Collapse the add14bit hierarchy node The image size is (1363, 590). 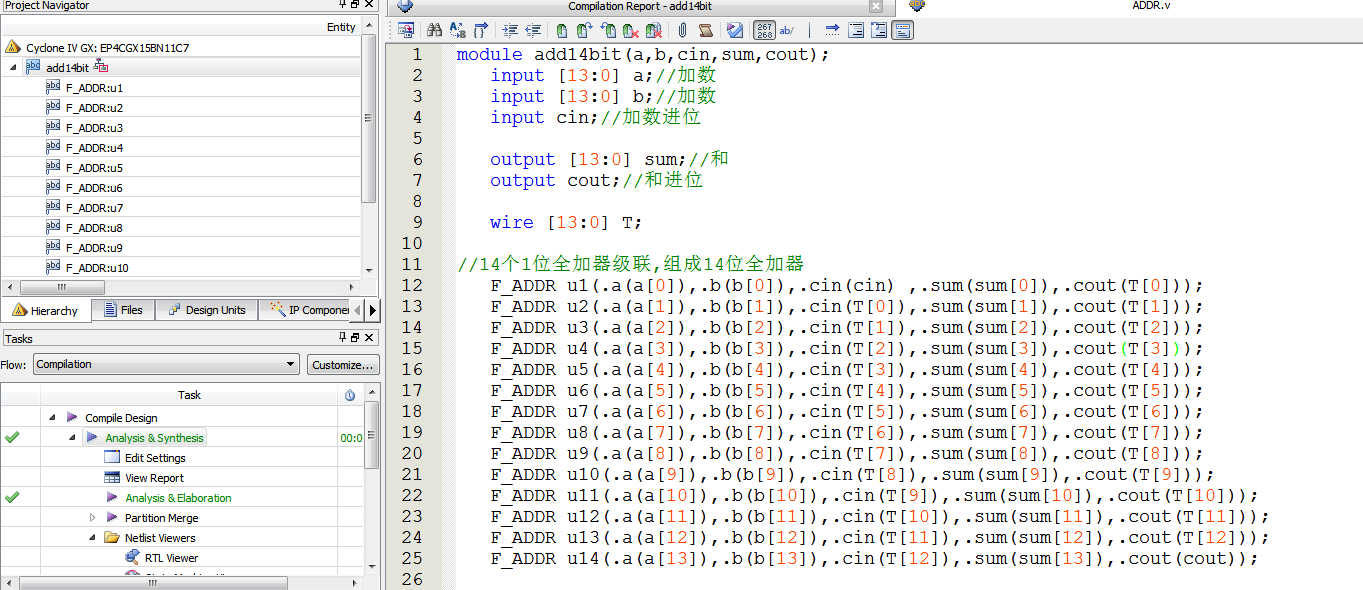pos(14,68)
